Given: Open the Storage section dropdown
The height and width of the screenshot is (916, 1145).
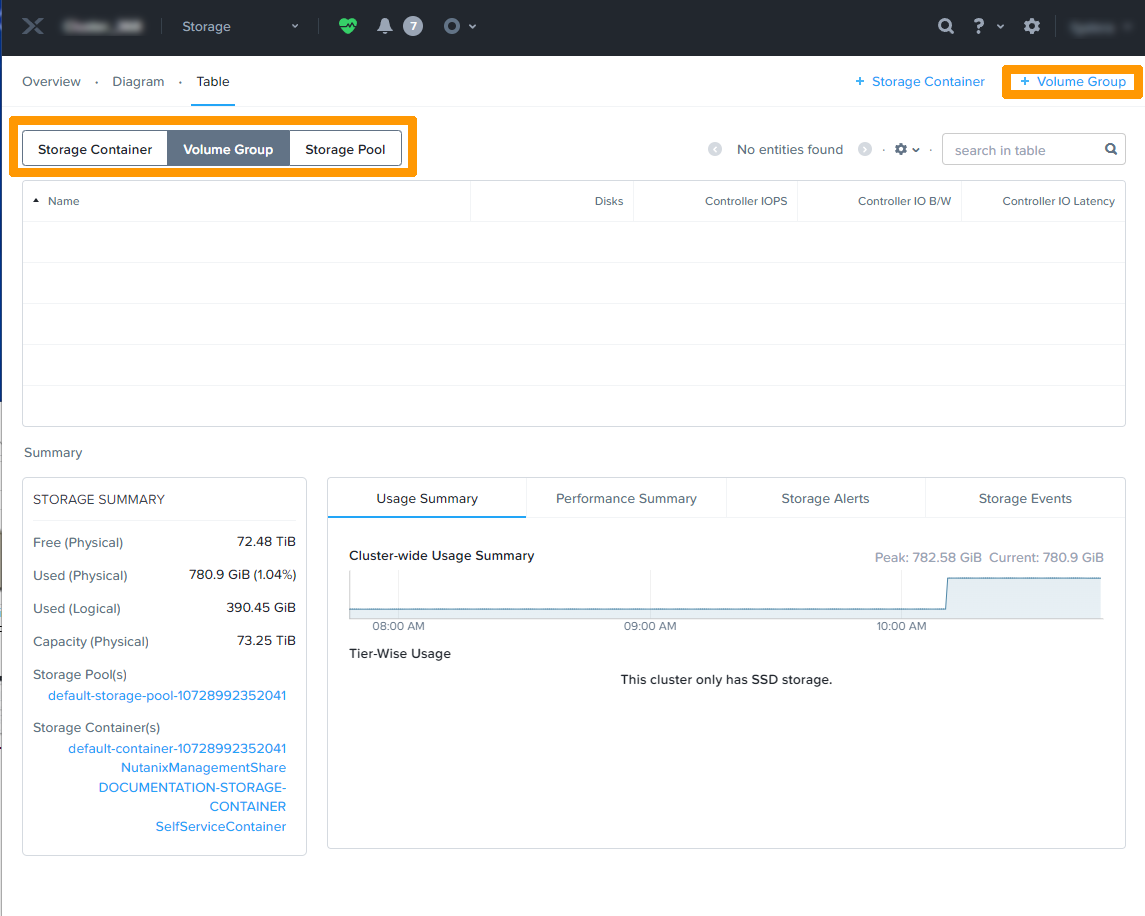Looking at the screenshot, I should 238,26.
